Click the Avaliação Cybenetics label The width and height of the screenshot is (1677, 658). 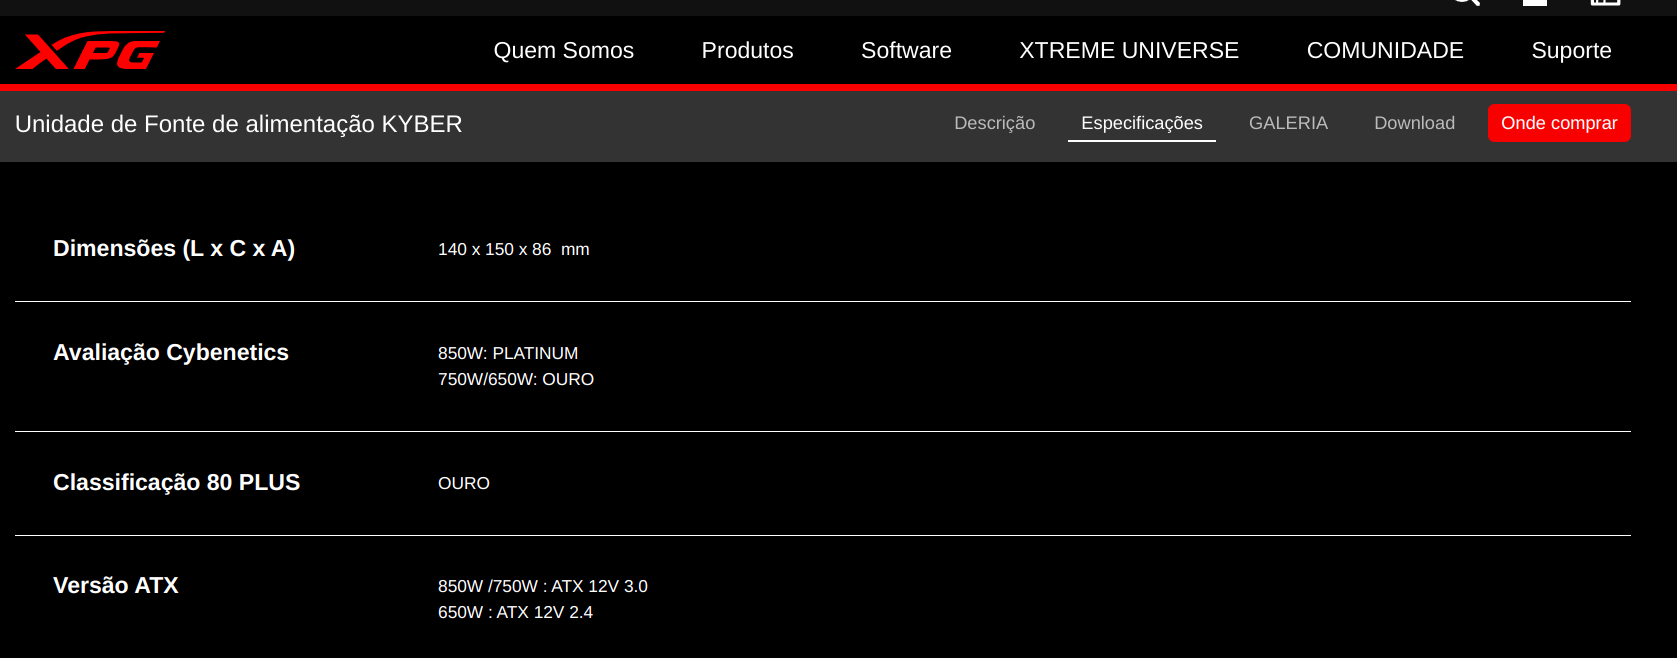click(171, 352)
